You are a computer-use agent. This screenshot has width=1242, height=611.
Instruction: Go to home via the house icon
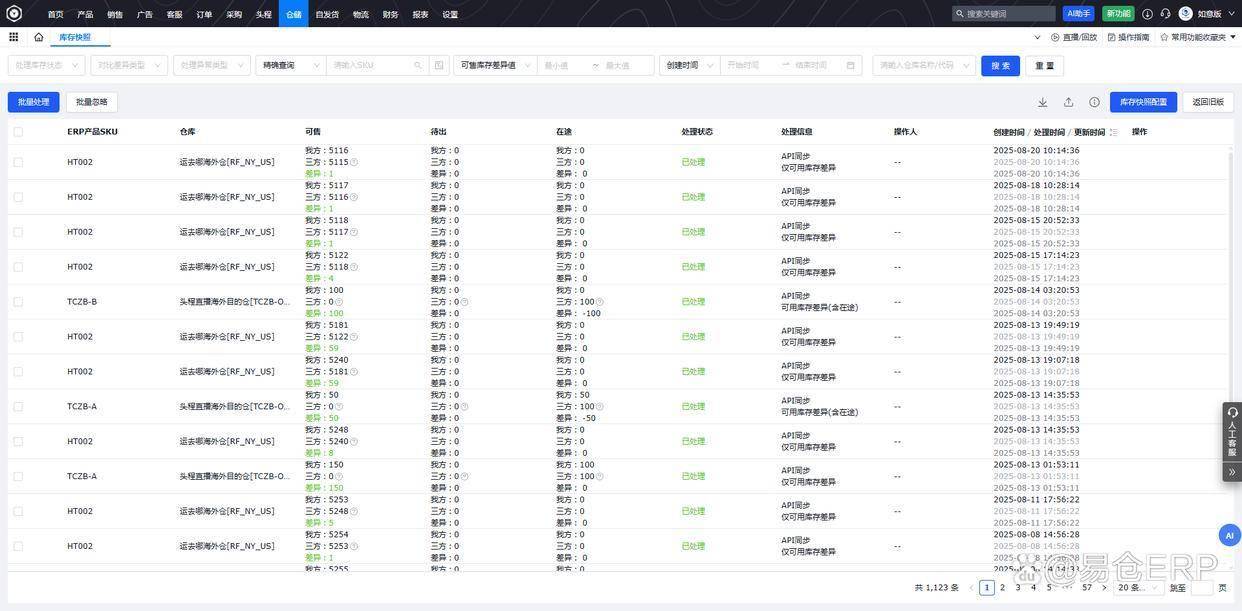click(x=39, y=37)
